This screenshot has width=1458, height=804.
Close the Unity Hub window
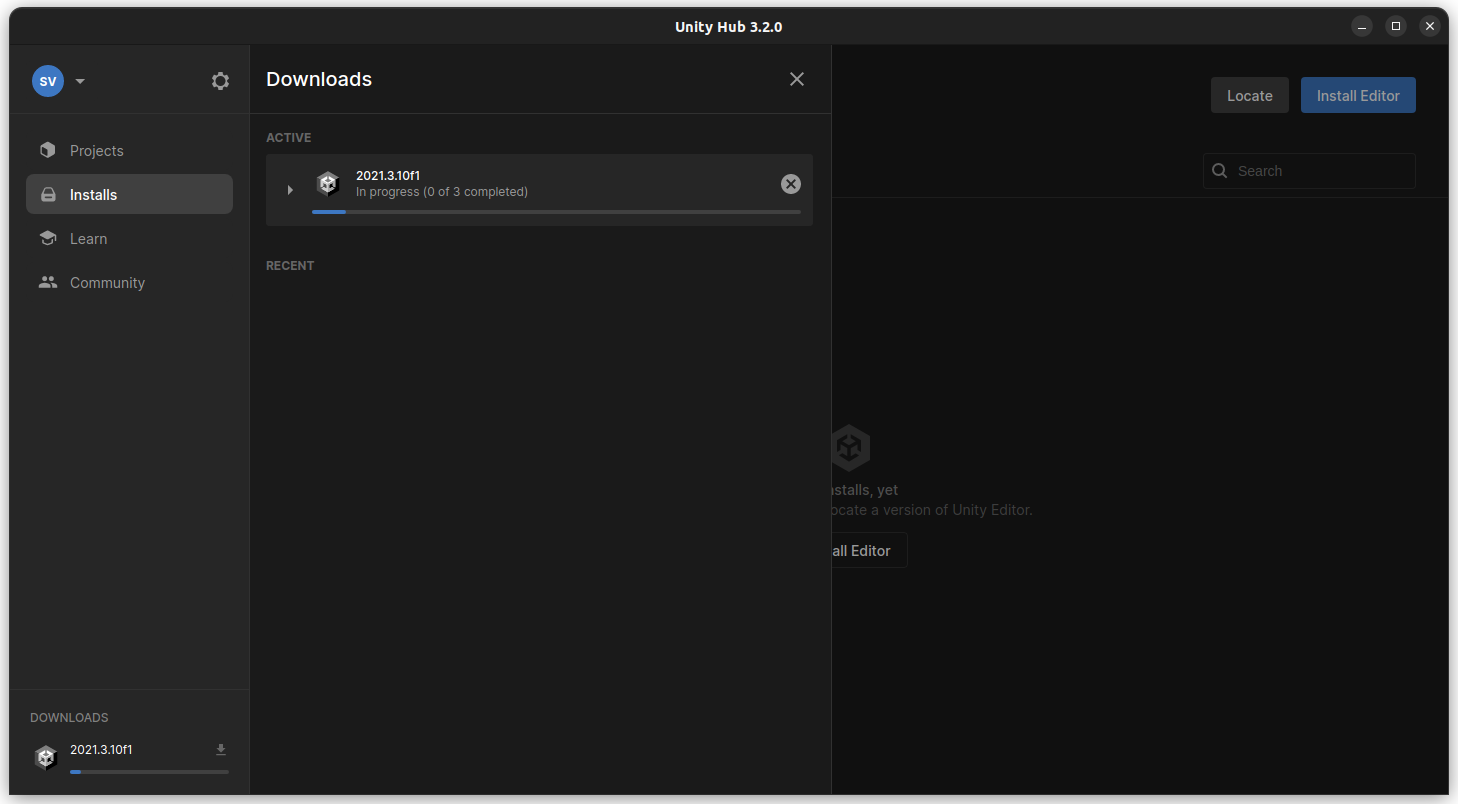[x=1430, y=26]
